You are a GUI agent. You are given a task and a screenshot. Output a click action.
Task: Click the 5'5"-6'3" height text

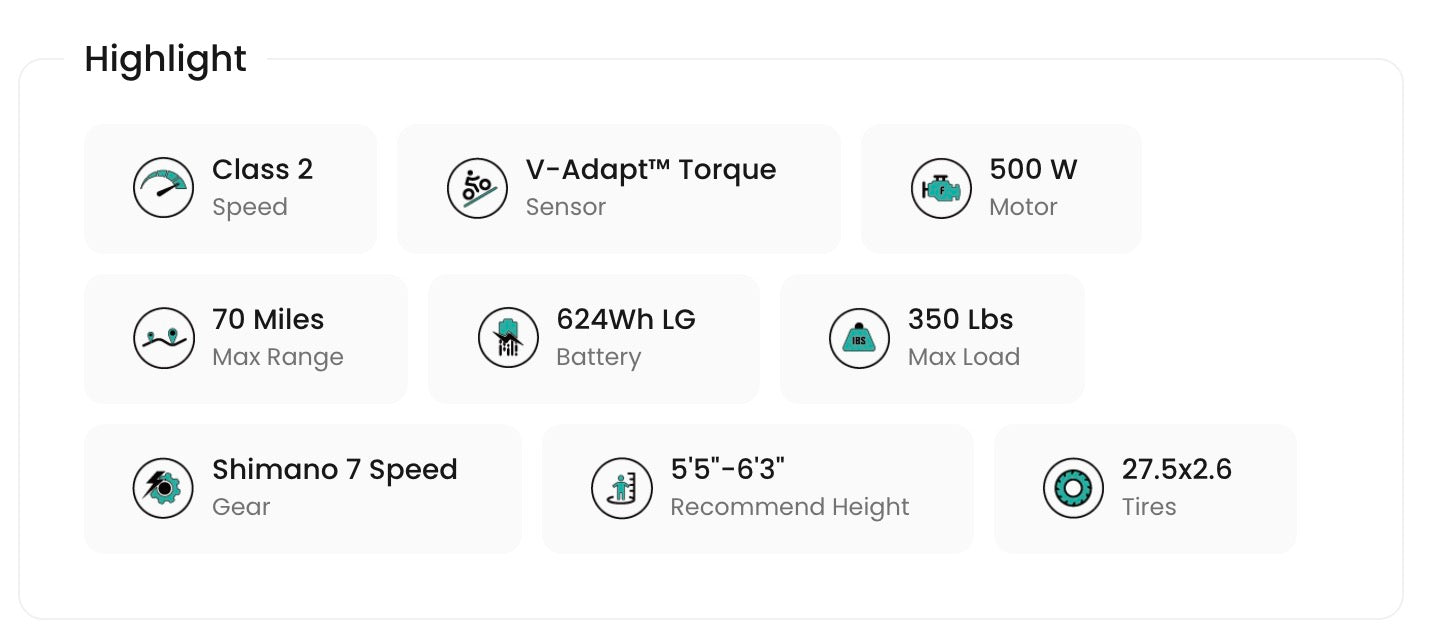(x=727, y=470)
